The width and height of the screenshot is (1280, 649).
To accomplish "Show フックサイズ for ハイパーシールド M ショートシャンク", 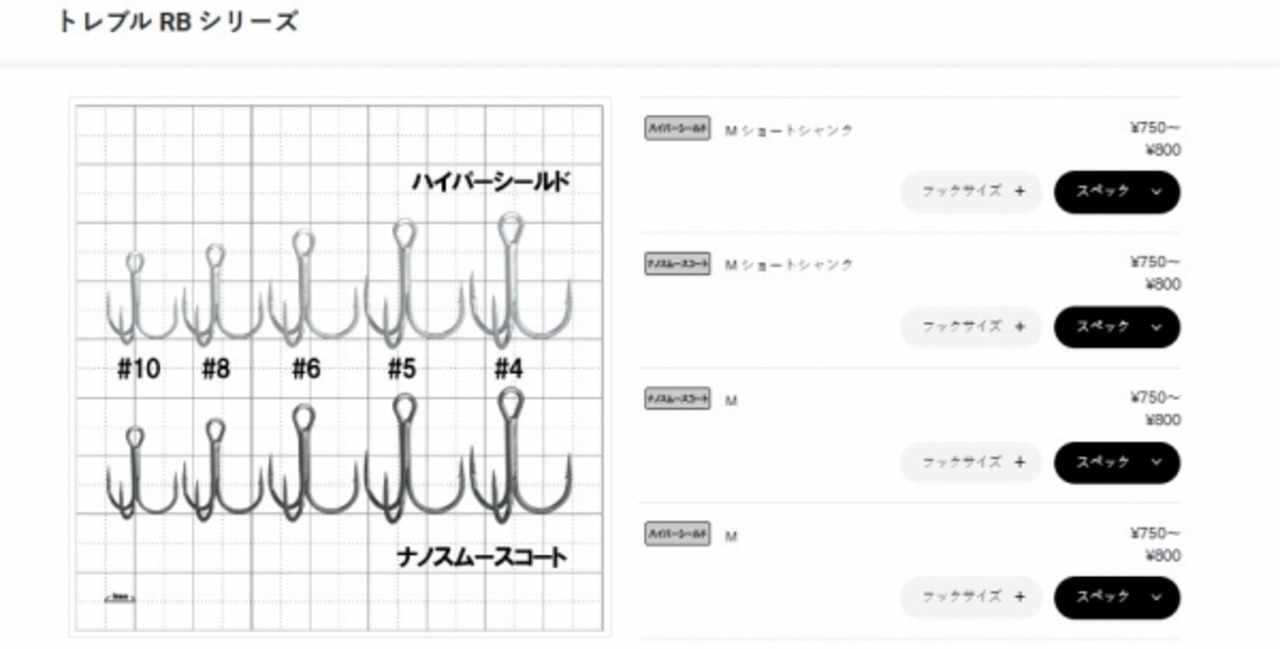I will tap(971, 192).
